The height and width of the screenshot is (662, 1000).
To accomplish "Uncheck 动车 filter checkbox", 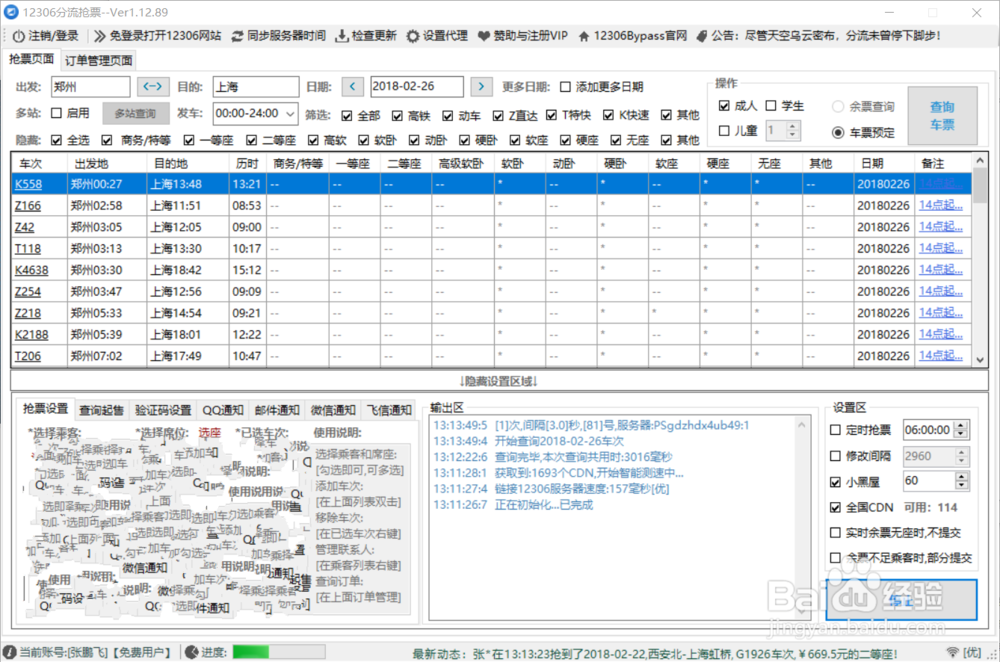I will point(448,115).
